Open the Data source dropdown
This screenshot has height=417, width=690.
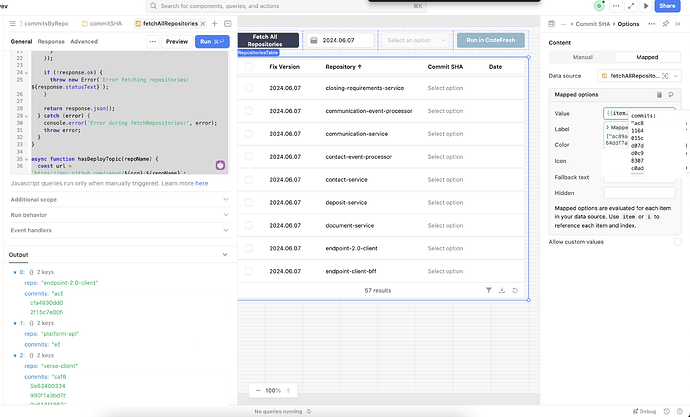tap(639, 76)
